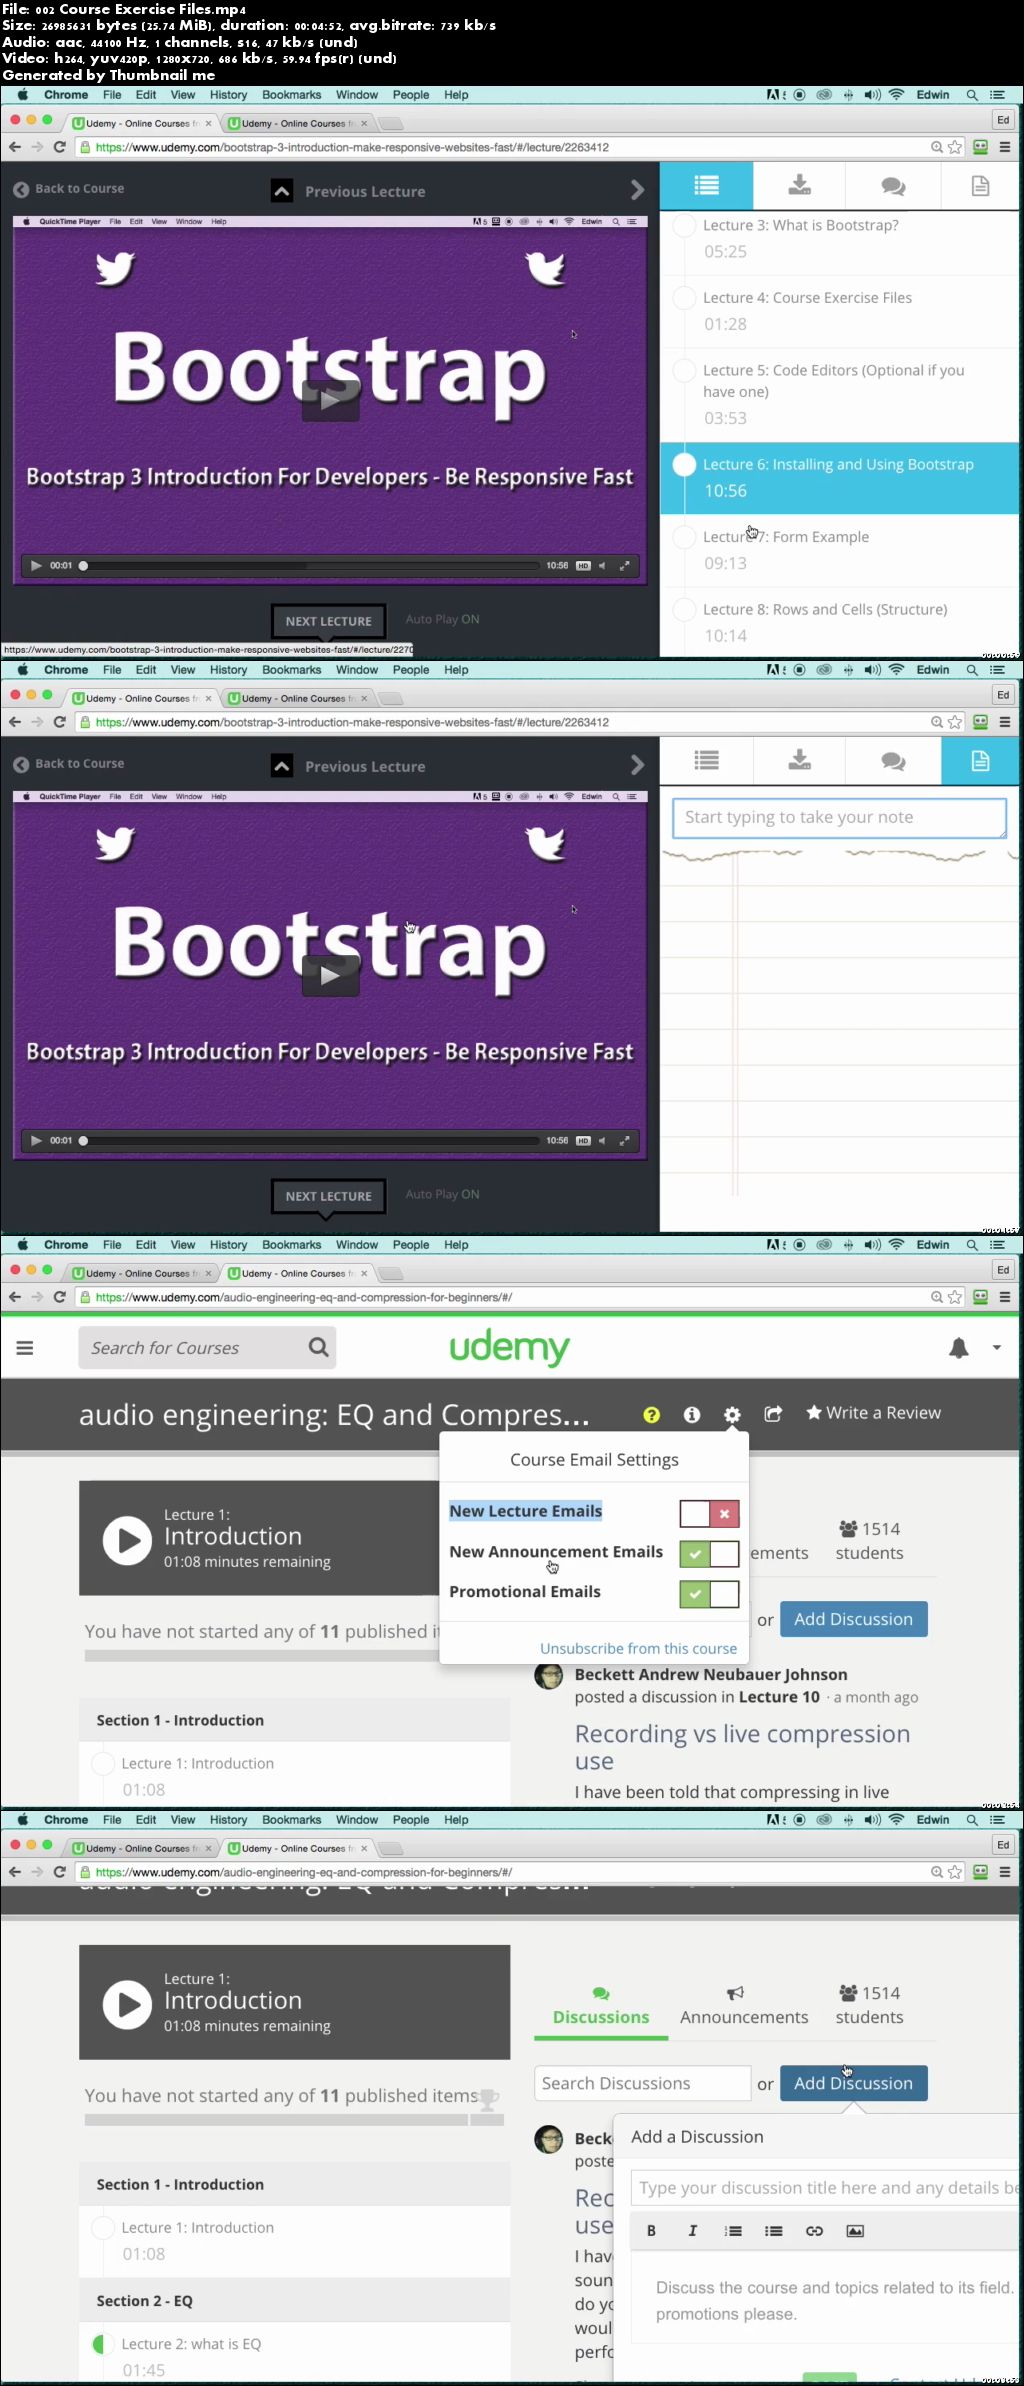1024x2386 pixels.
Task: Open the account dropdown arrow beside the bell
Action: 996,1348
